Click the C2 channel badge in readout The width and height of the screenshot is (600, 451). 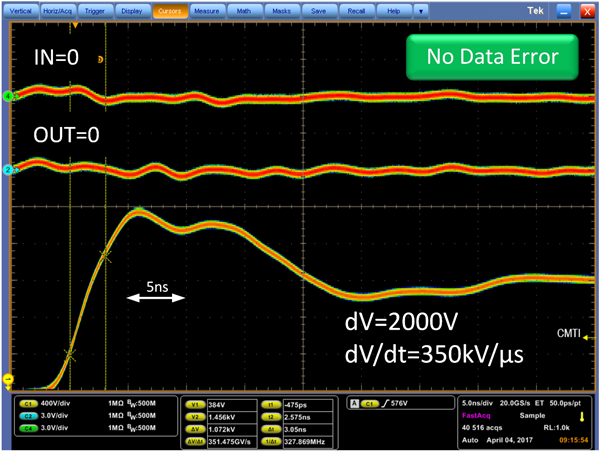coord(29,416)
